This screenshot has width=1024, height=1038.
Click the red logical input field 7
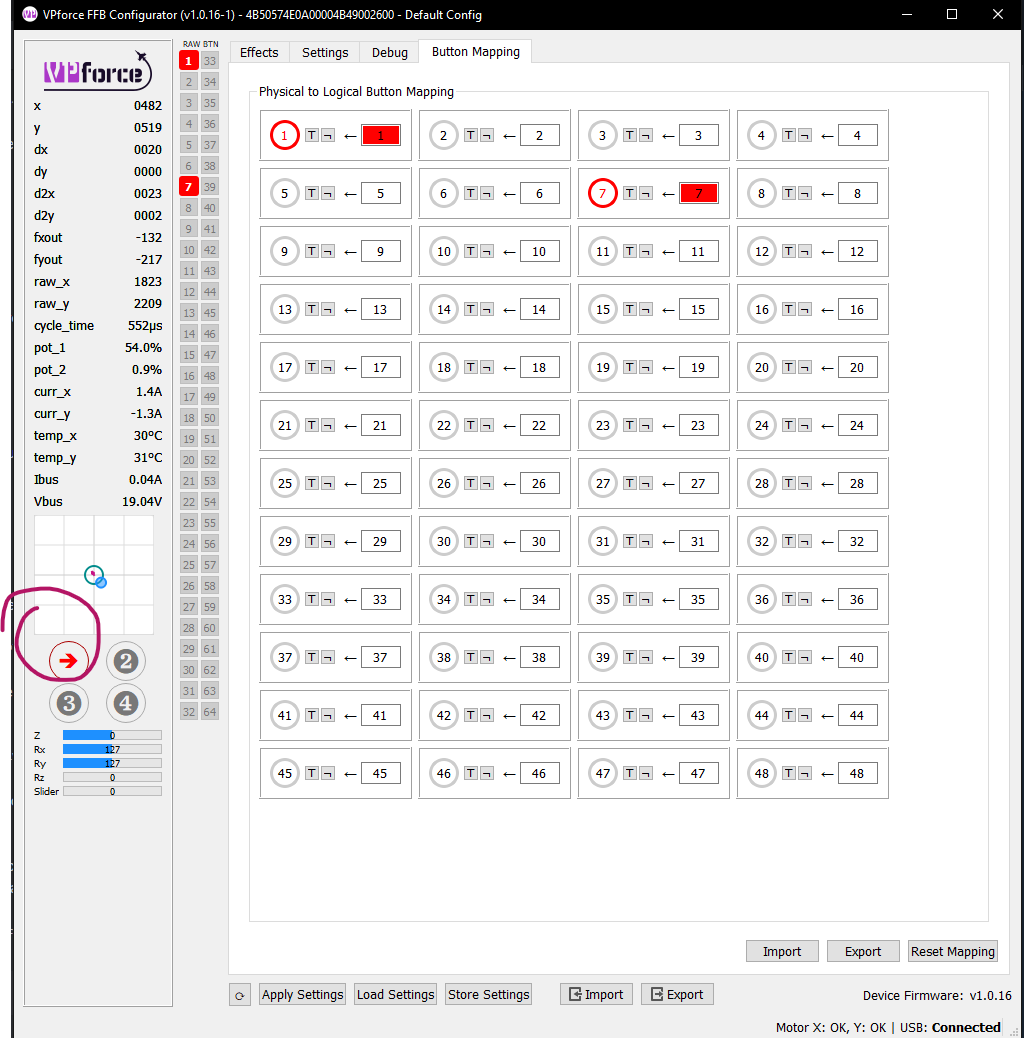[x=698, y=193]
